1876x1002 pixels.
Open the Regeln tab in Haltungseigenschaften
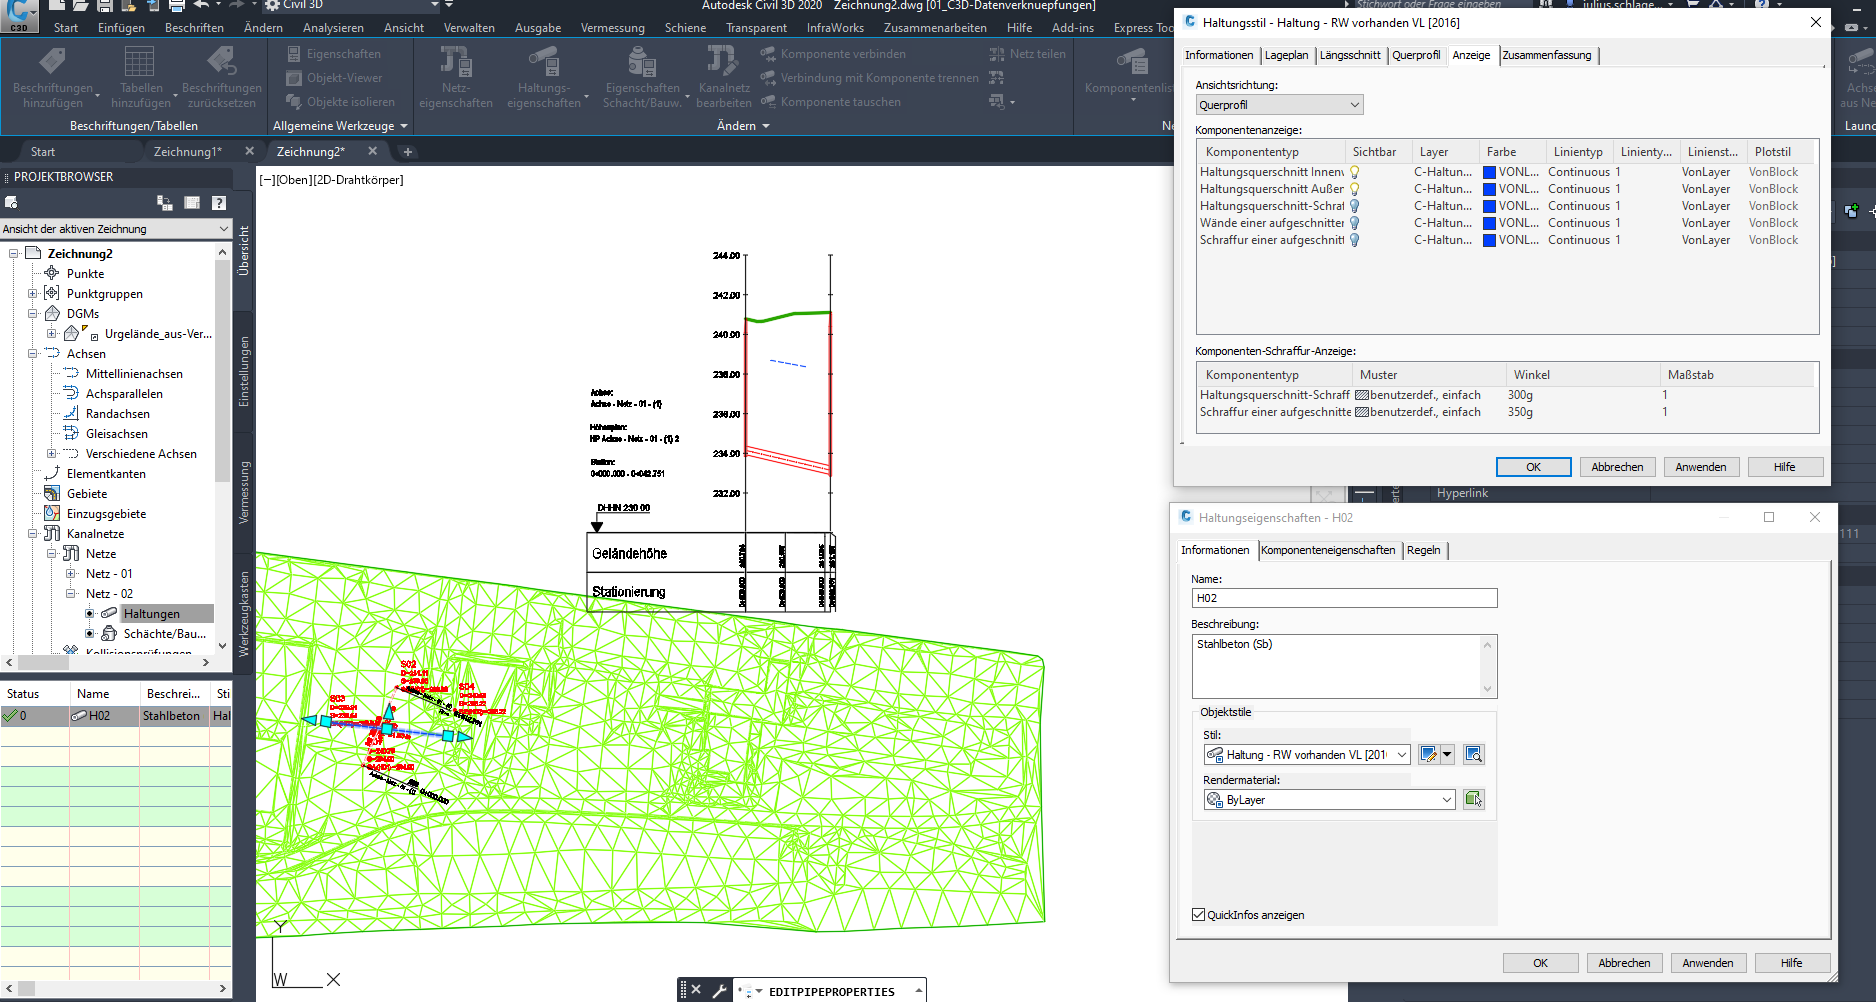click(x=1424, y=550)
